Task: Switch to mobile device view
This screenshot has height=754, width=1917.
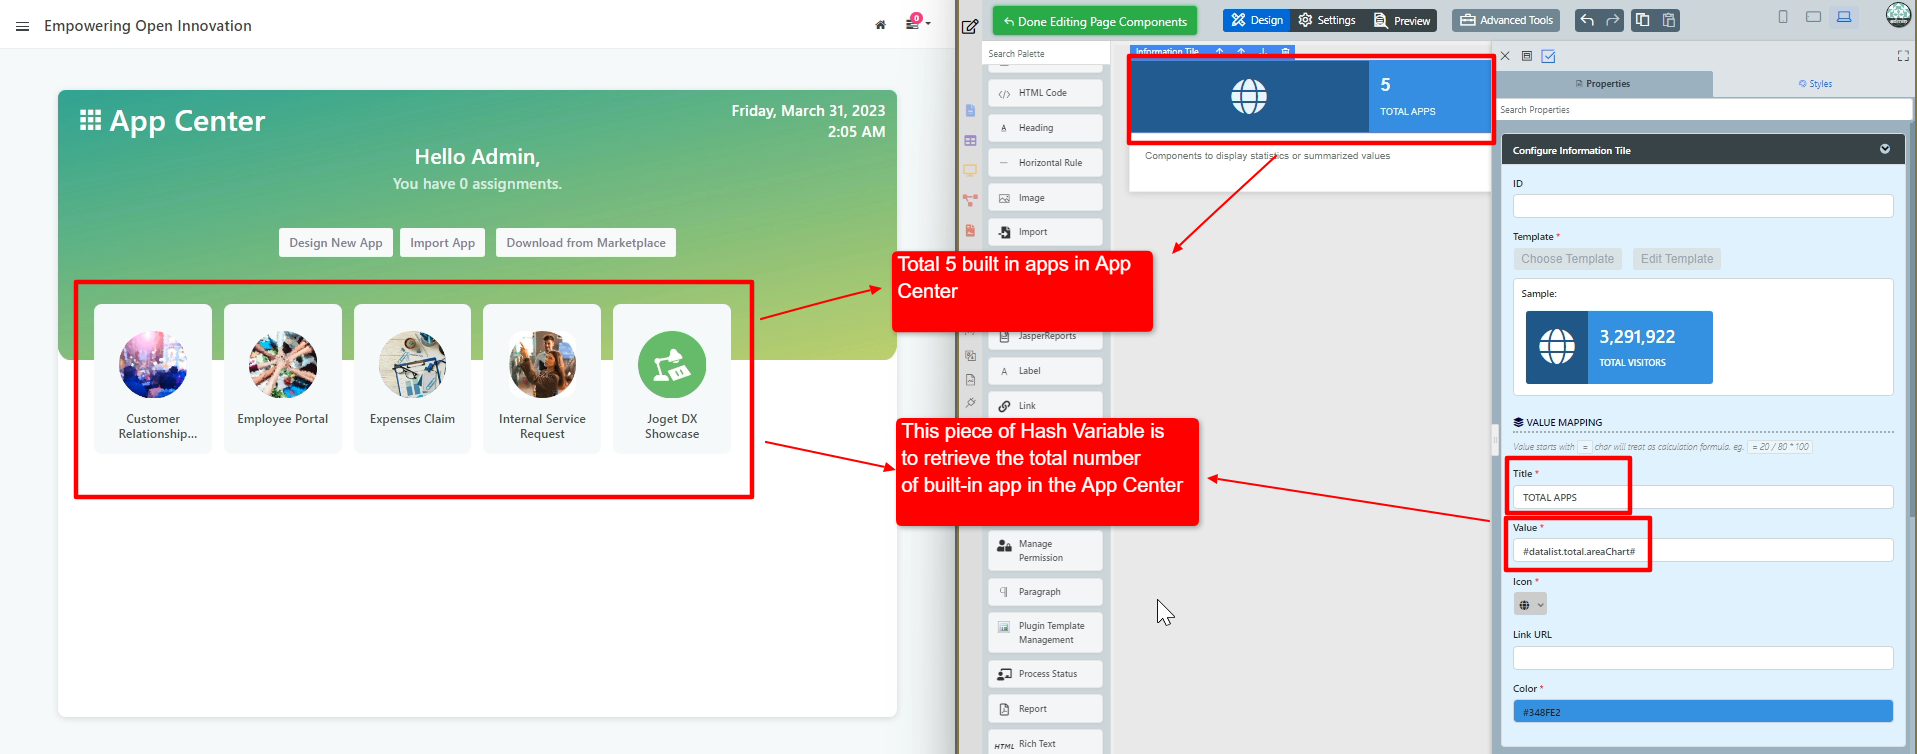Action: tap(1783, 17)
